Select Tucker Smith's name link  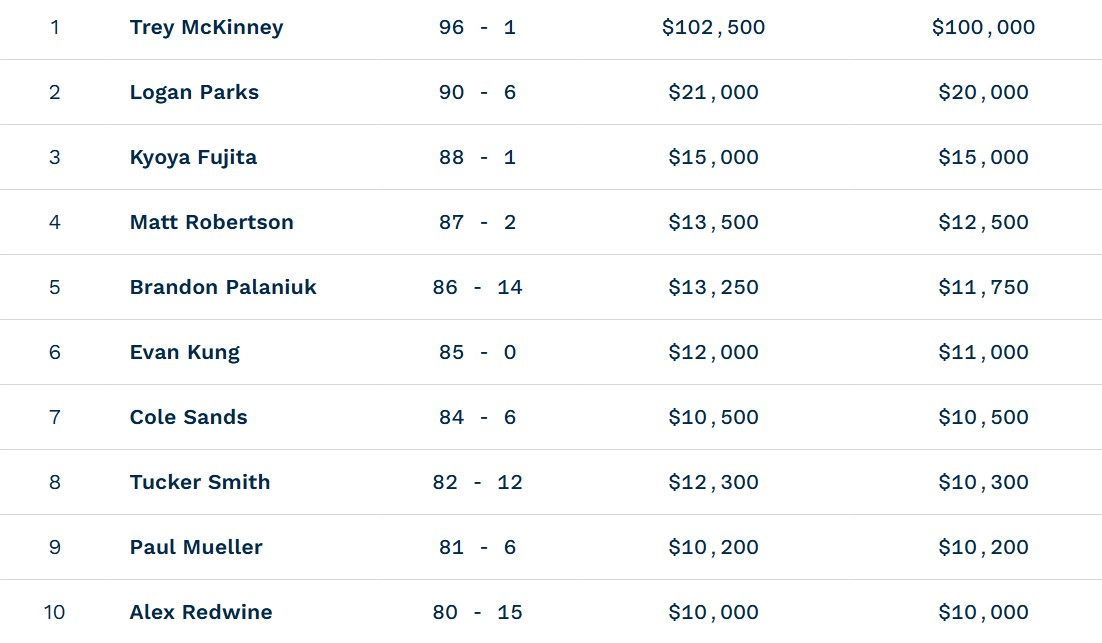coord(200,482)
